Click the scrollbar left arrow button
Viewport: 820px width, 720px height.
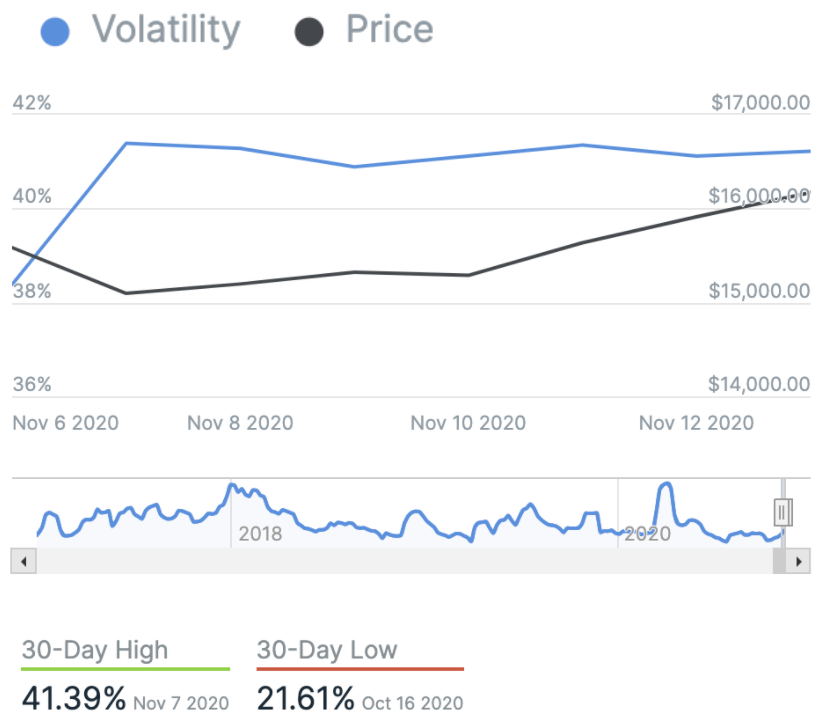click(22, 561)
